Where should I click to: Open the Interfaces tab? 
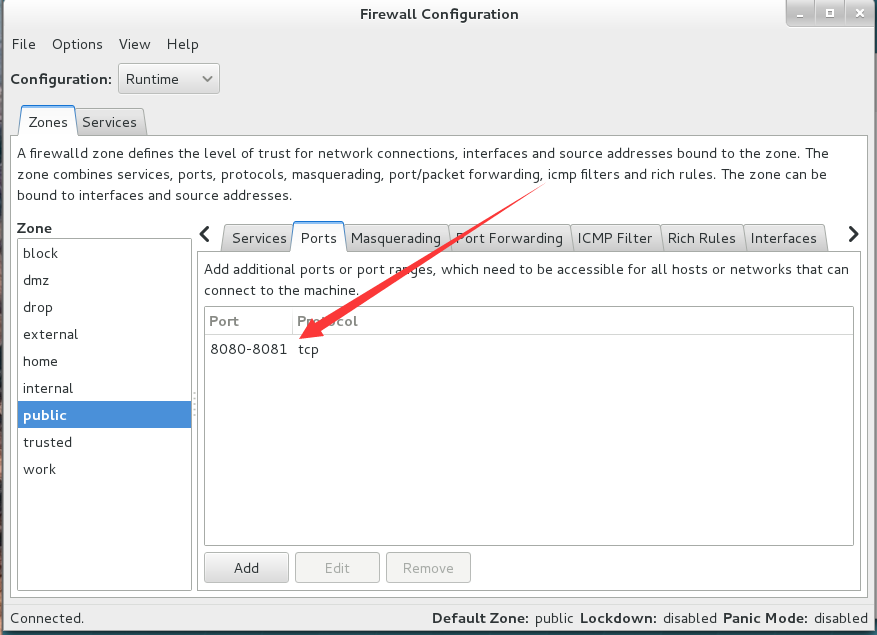784,238
